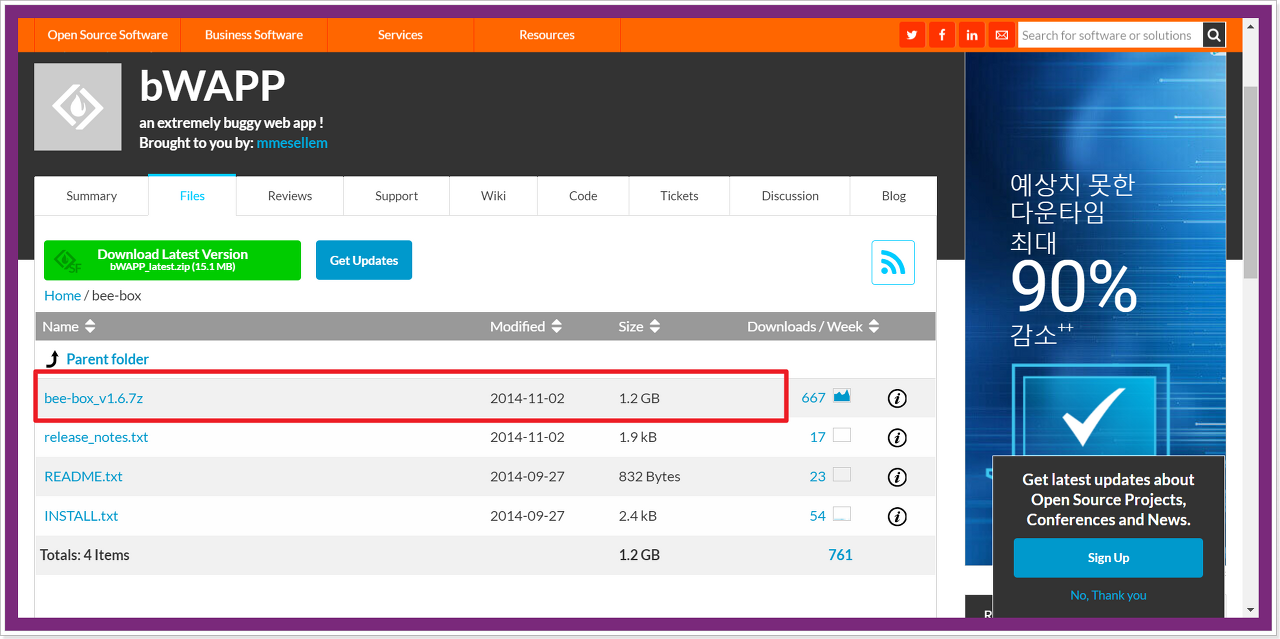Image resolution: width=1280 pixels, height=639 pixels.
Task: Open the Tickets tab
Action: coord(679,196)
